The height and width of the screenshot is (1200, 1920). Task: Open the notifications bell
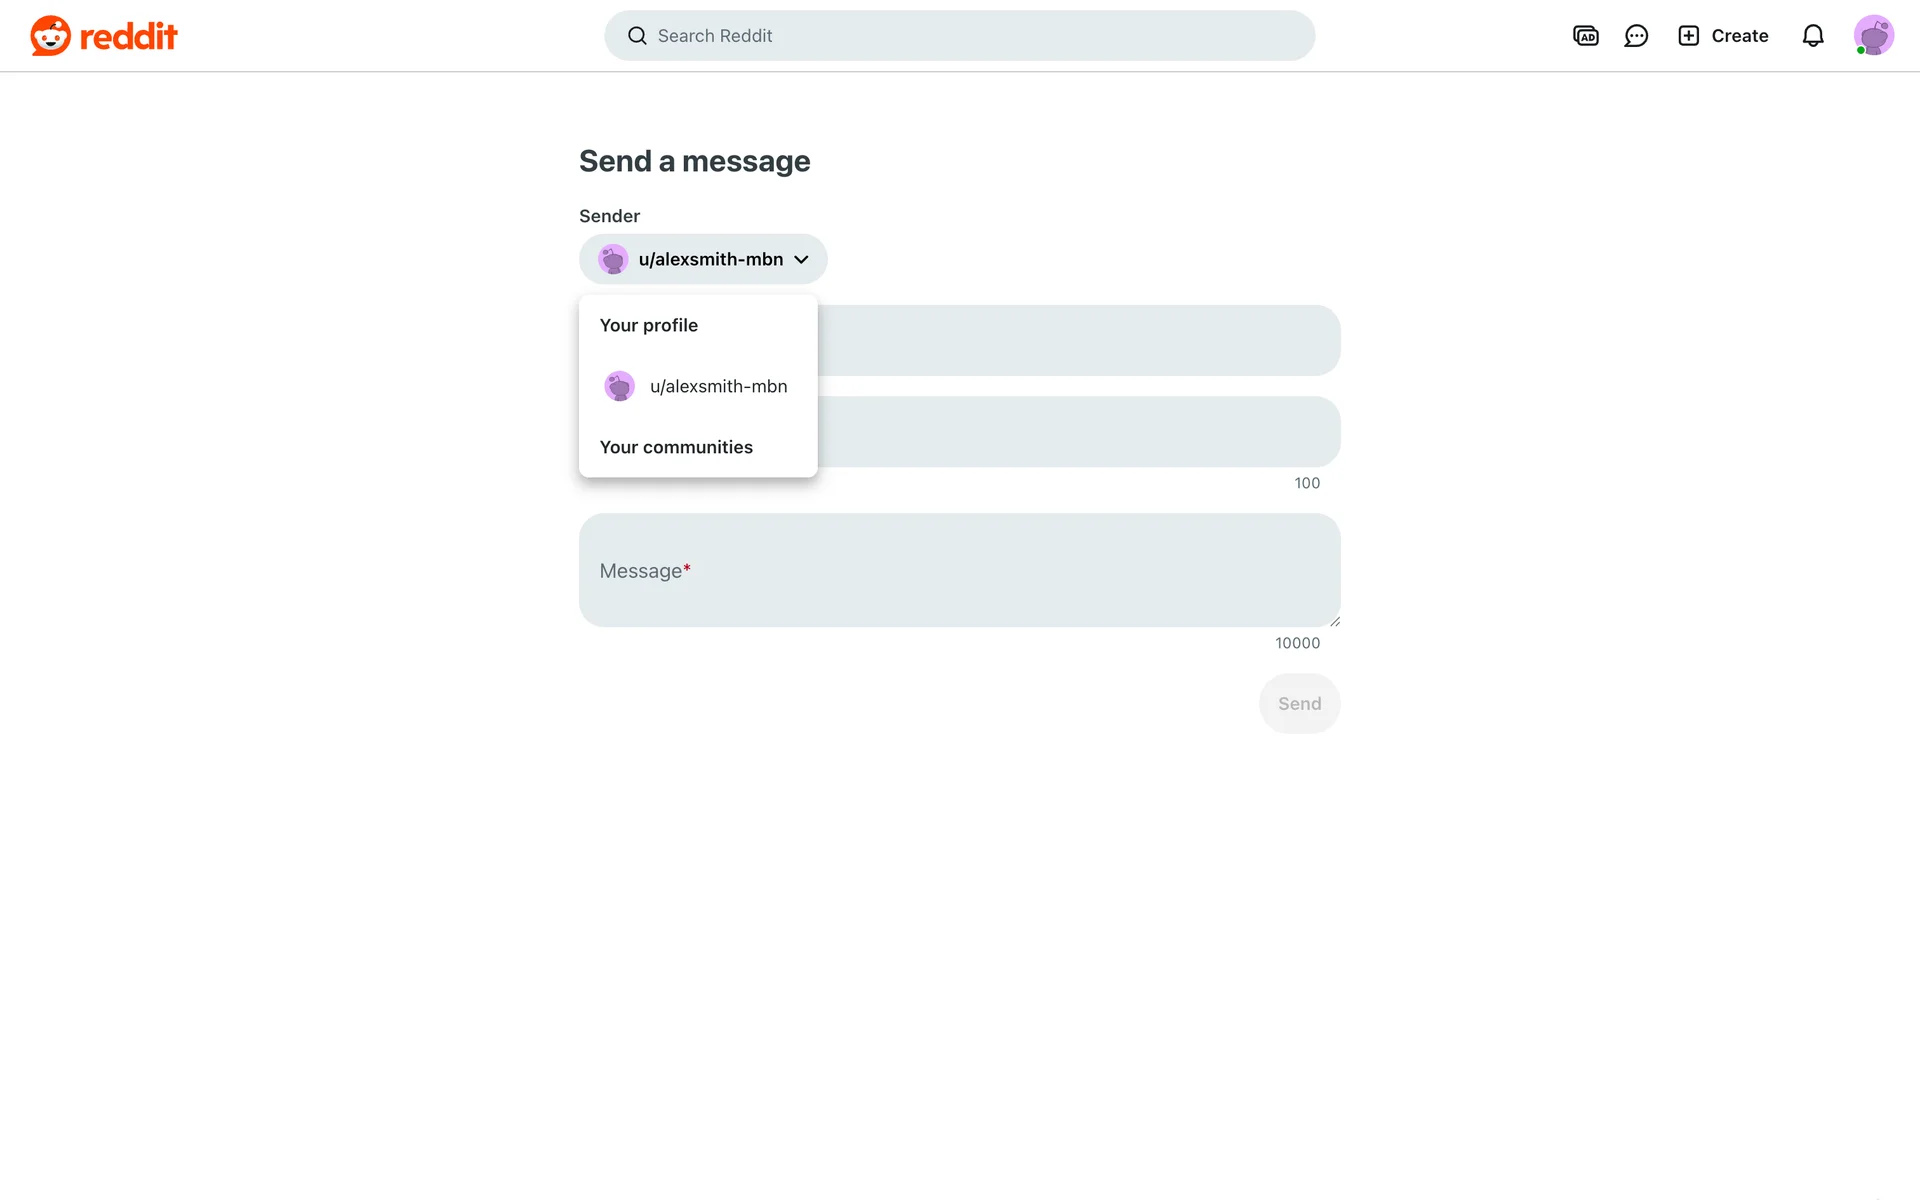[x=1813, y=36]
